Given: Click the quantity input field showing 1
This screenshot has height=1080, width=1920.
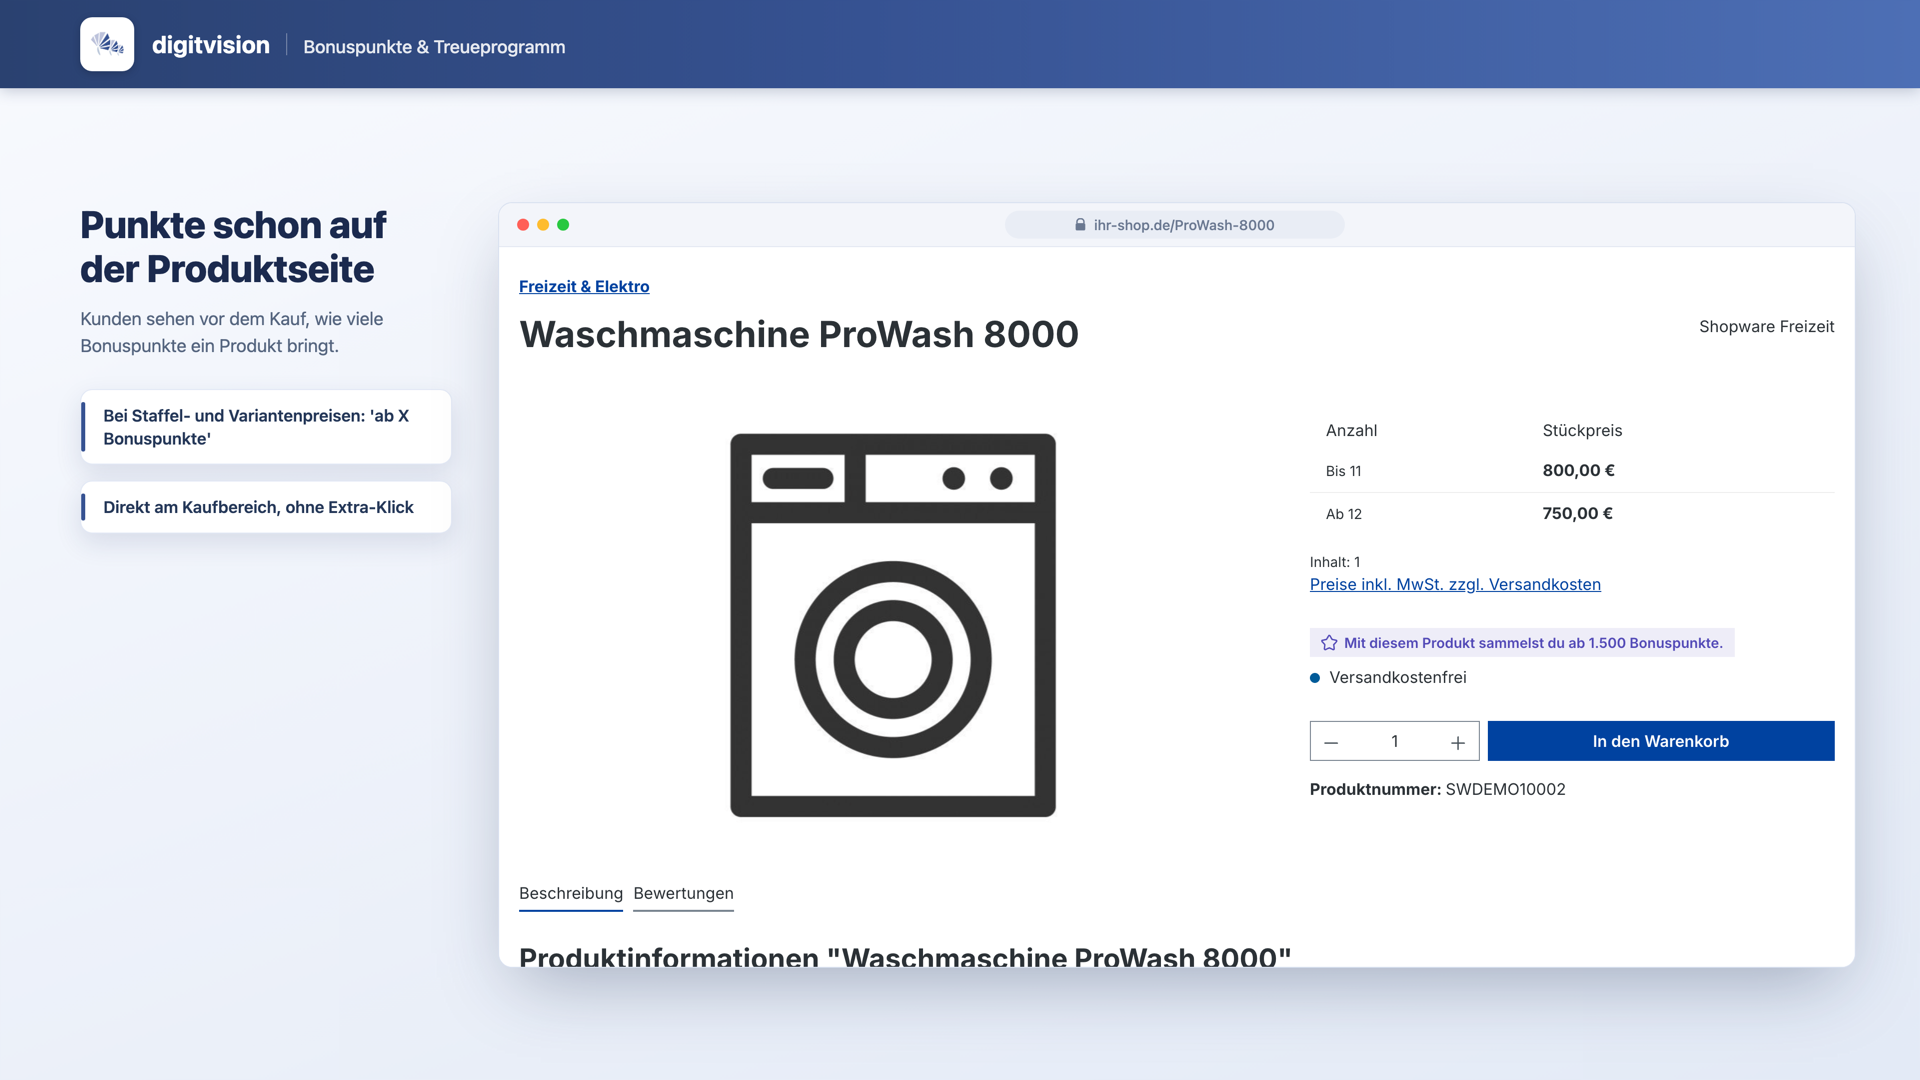Looking at the screenshot, I should pyautogui.click(x=1394, y=741).
